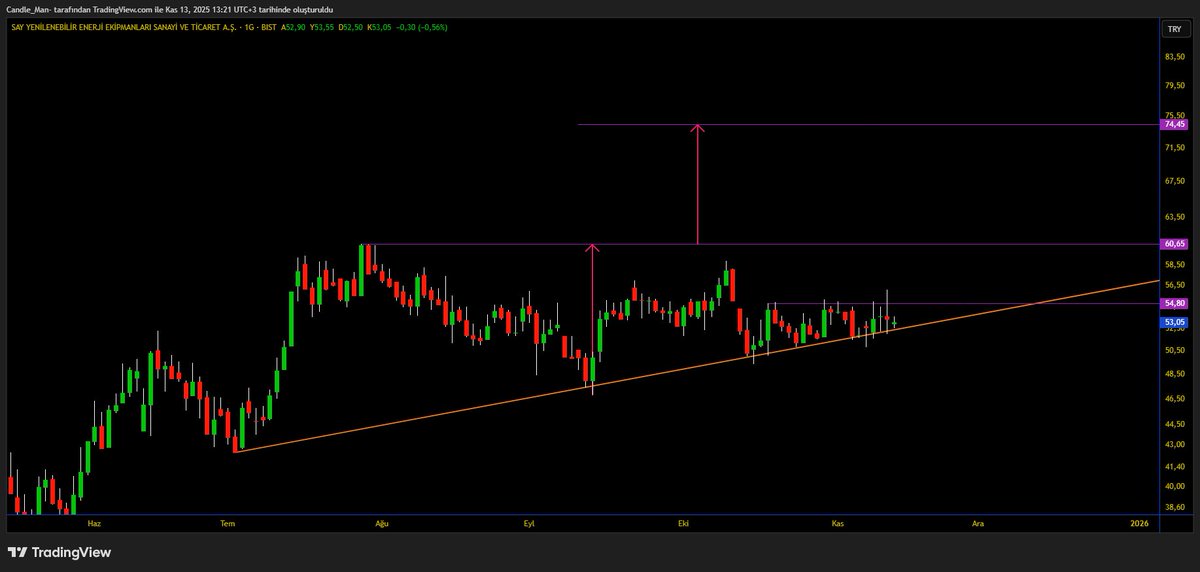This screenshot has width=1200, height=572.
Task: Click the Tem month label on time axis
Action: coord(227,523)
